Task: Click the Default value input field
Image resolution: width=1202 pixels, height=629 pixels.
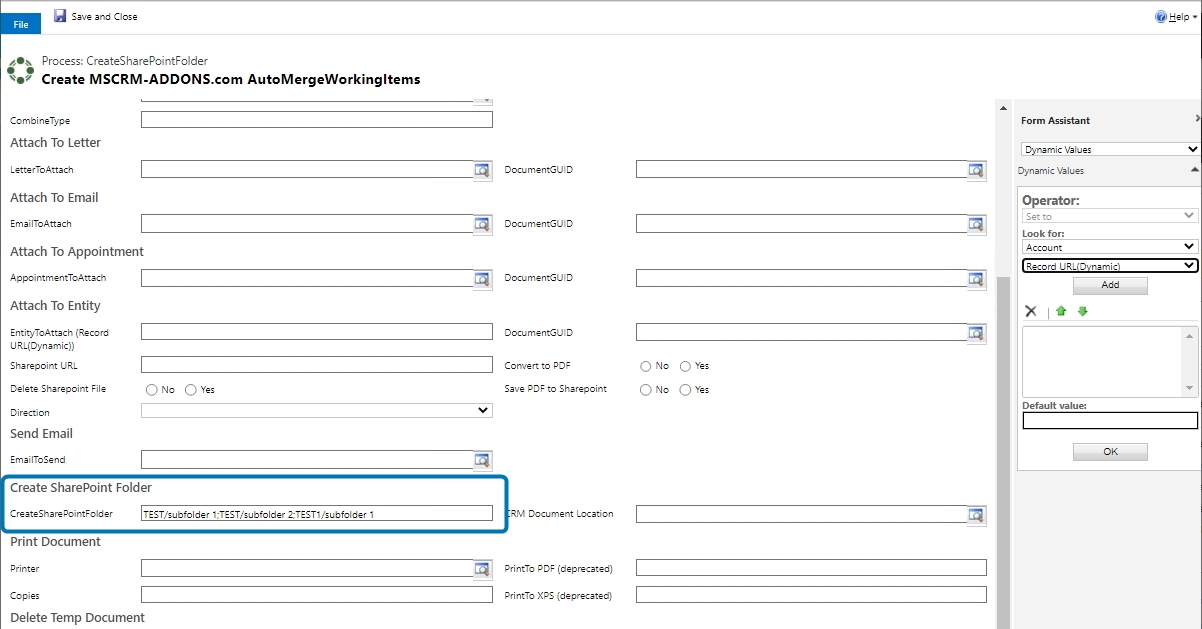Action: [1110, 421]
